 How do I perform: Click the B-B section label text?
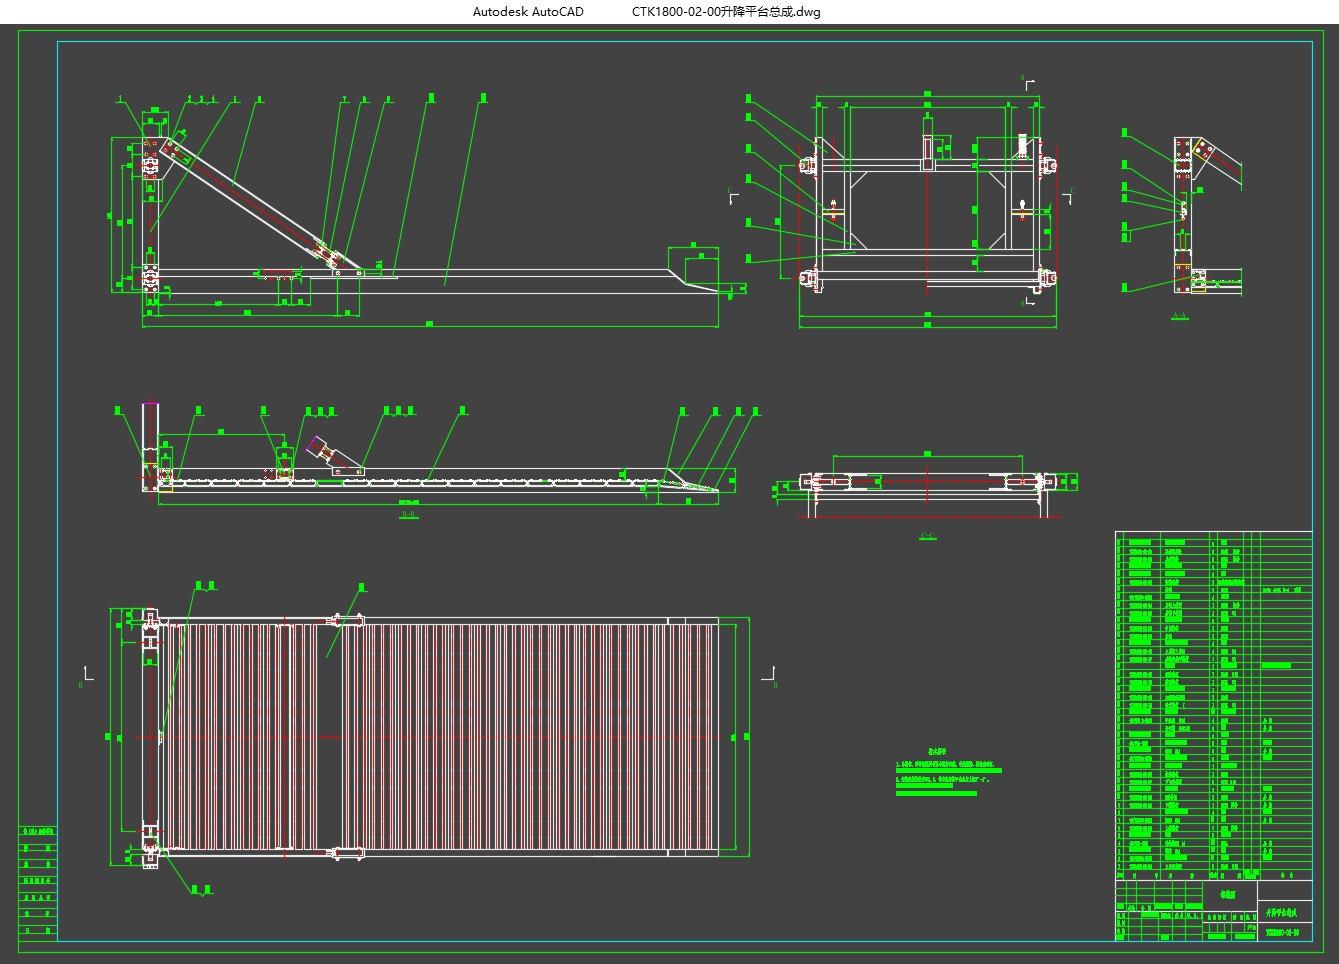408,516
